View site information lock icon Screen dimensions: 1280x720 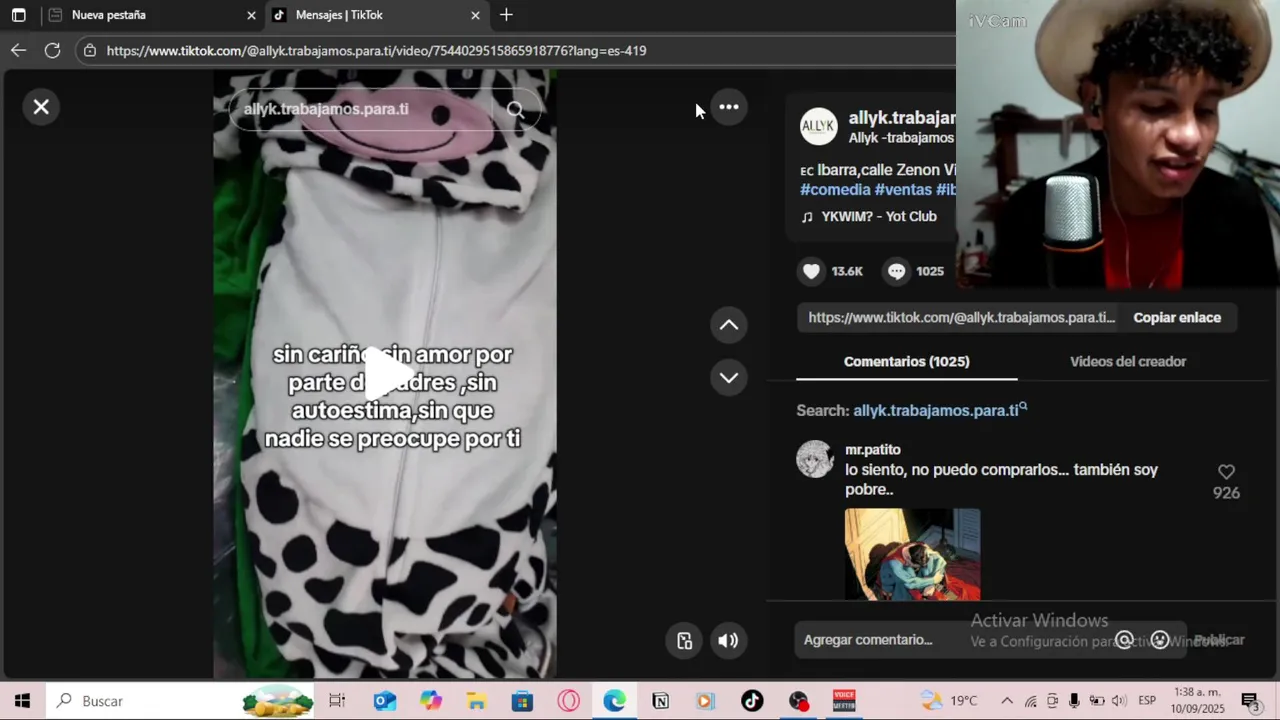point(90,50)
